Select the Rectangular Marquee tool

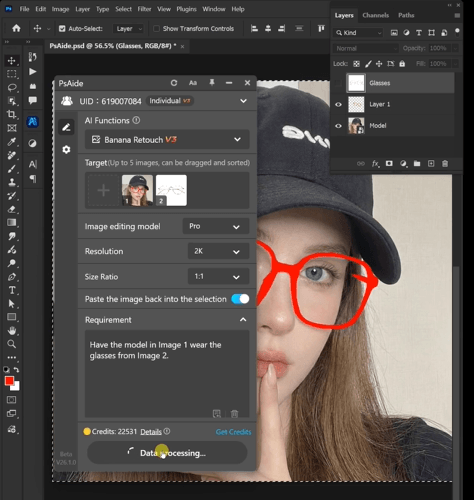click(x=12, y=74)
